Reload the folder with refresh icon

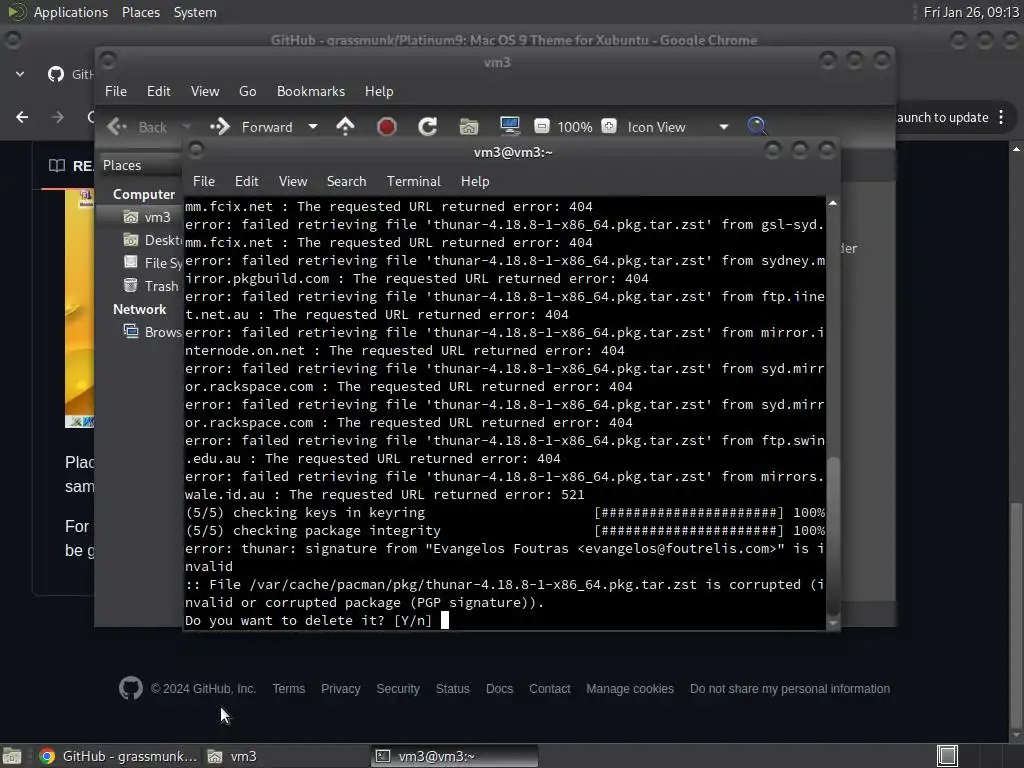[x=428, y=127]
